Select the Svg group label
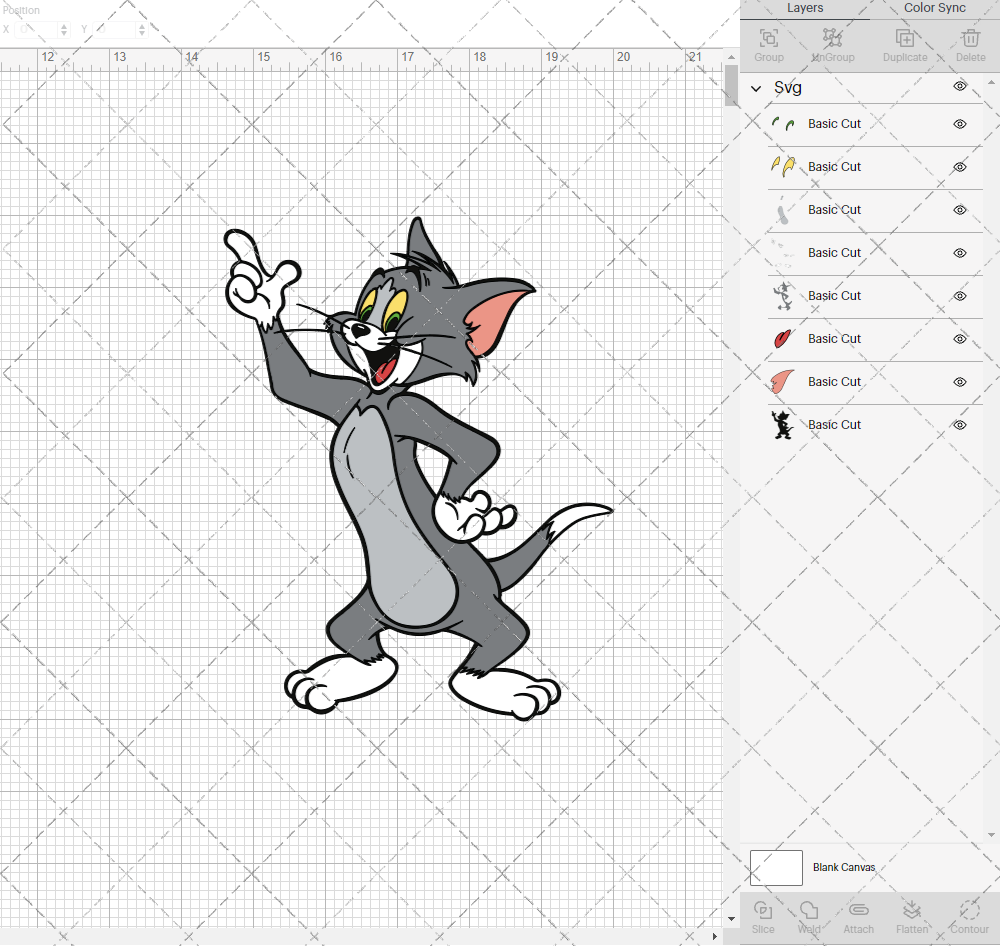Viewport: 1000px width, 946px height. click(788, 87)
